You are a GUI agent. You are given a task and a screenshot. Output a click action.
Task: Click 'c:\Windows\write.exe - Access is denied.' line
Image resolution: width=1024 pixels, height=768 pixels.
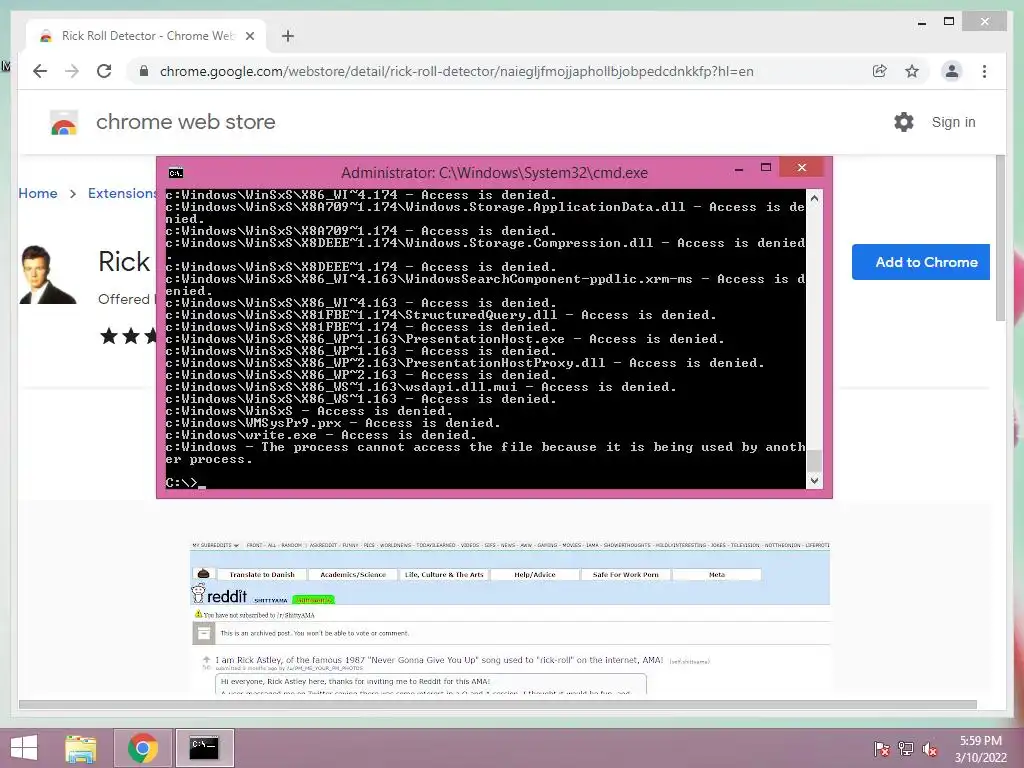pos(321,435)
